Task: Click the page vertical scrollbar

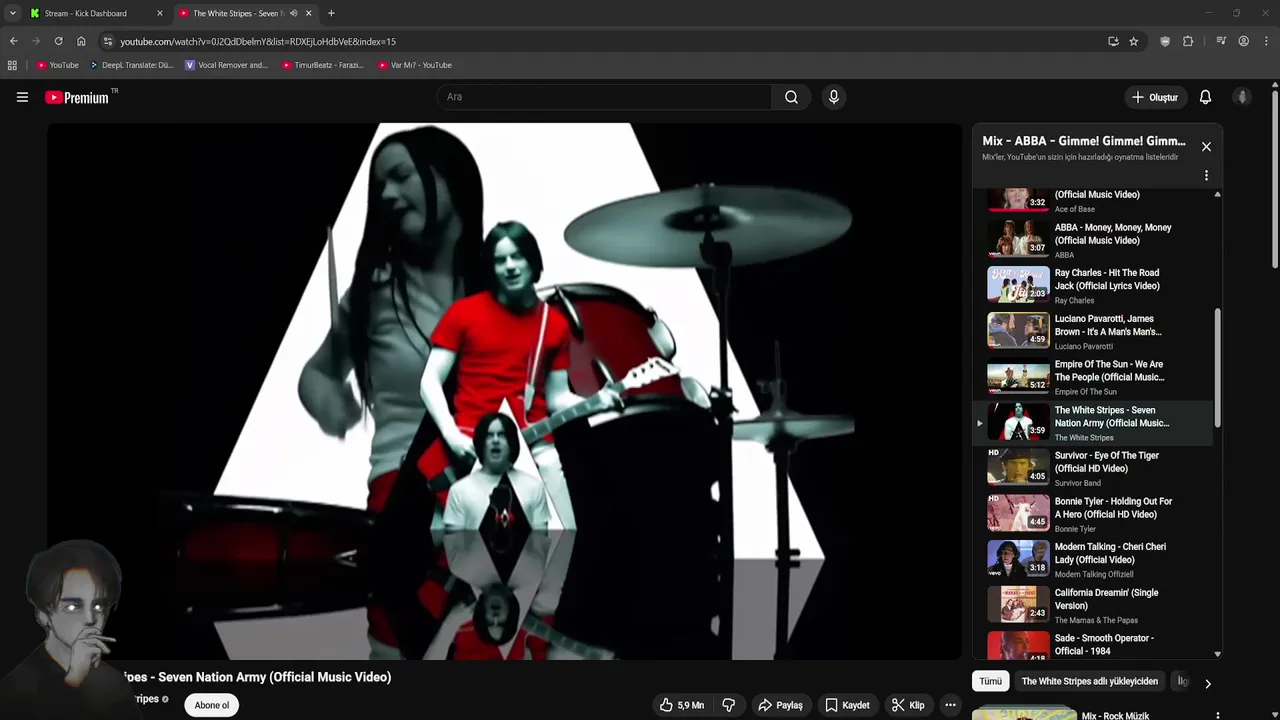Action: click(x=1274, y=180)
